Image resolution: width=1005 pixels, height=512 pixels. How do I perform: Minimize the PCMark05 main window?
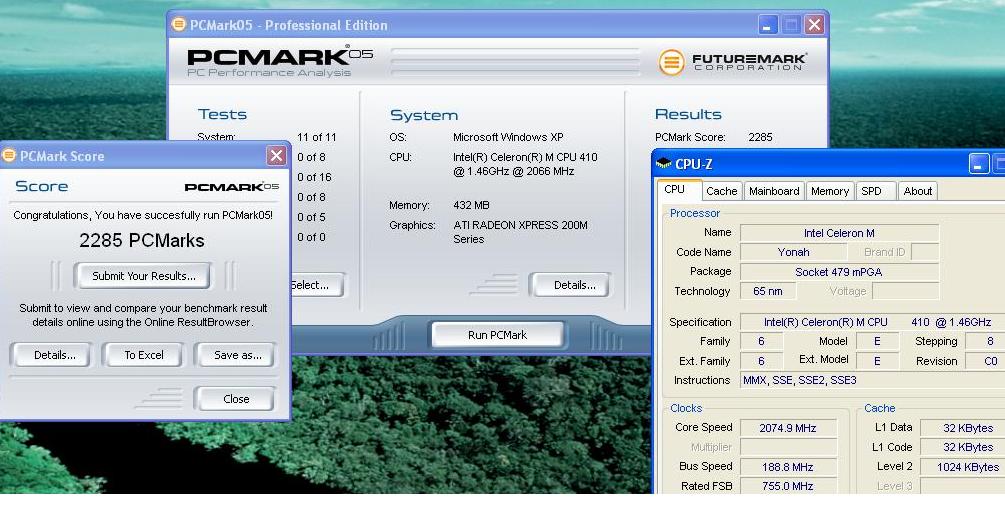point(768,25)
